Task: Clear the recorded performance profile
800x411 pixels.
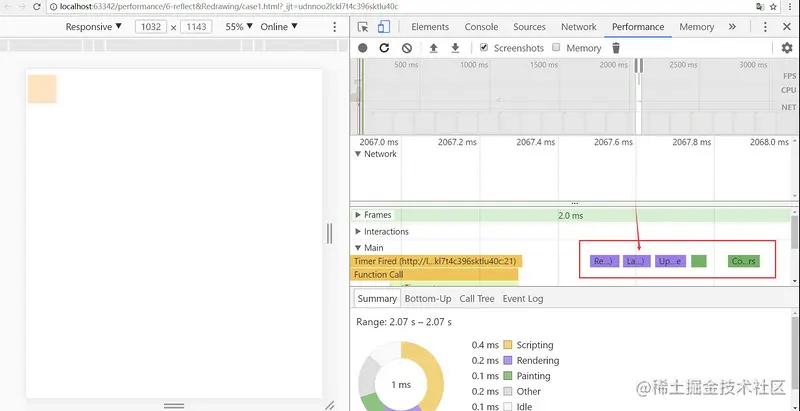Action: [x=407, y=48]
